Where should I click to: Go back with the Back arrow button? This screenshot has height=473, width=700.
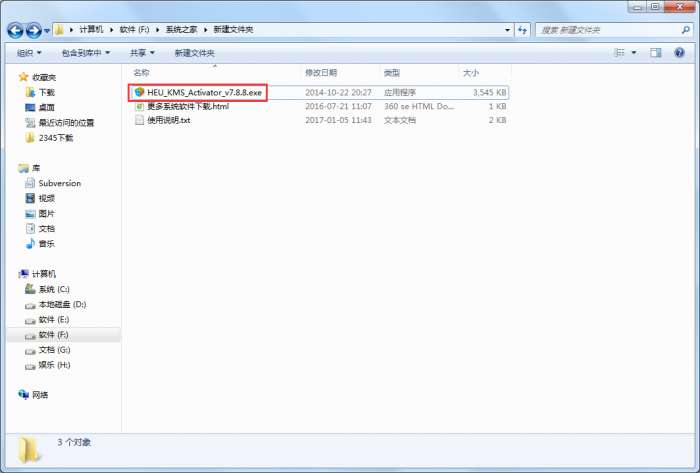pos(16,30)
